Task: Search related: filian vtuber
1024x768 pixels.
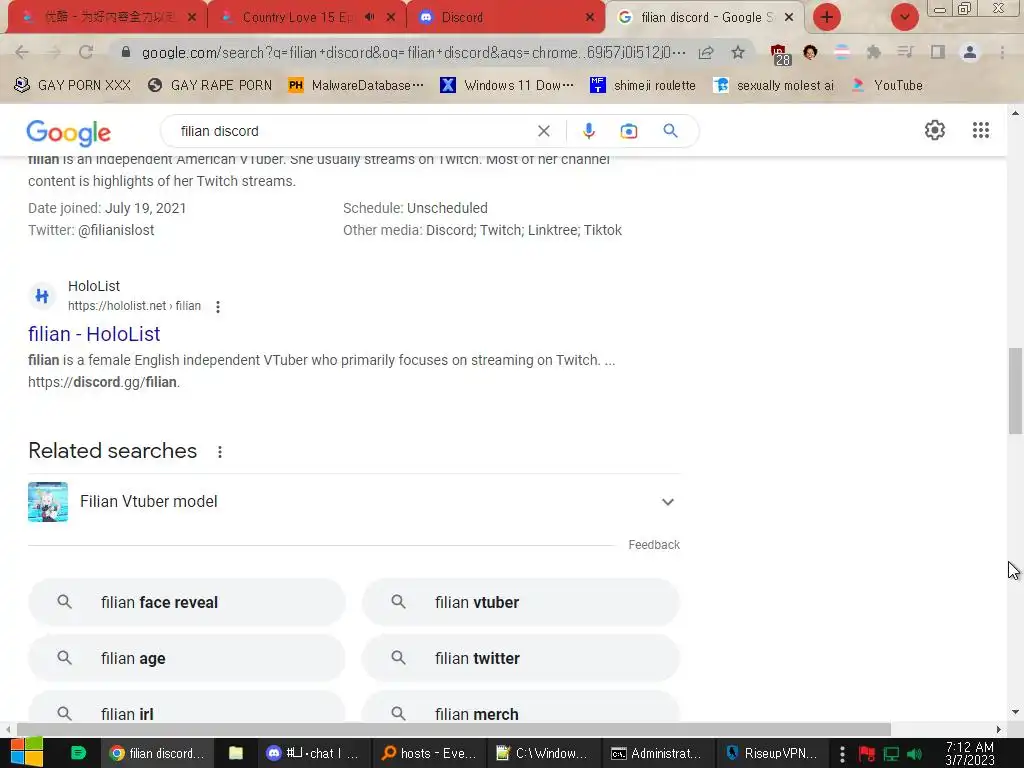Action: [520, 602]
